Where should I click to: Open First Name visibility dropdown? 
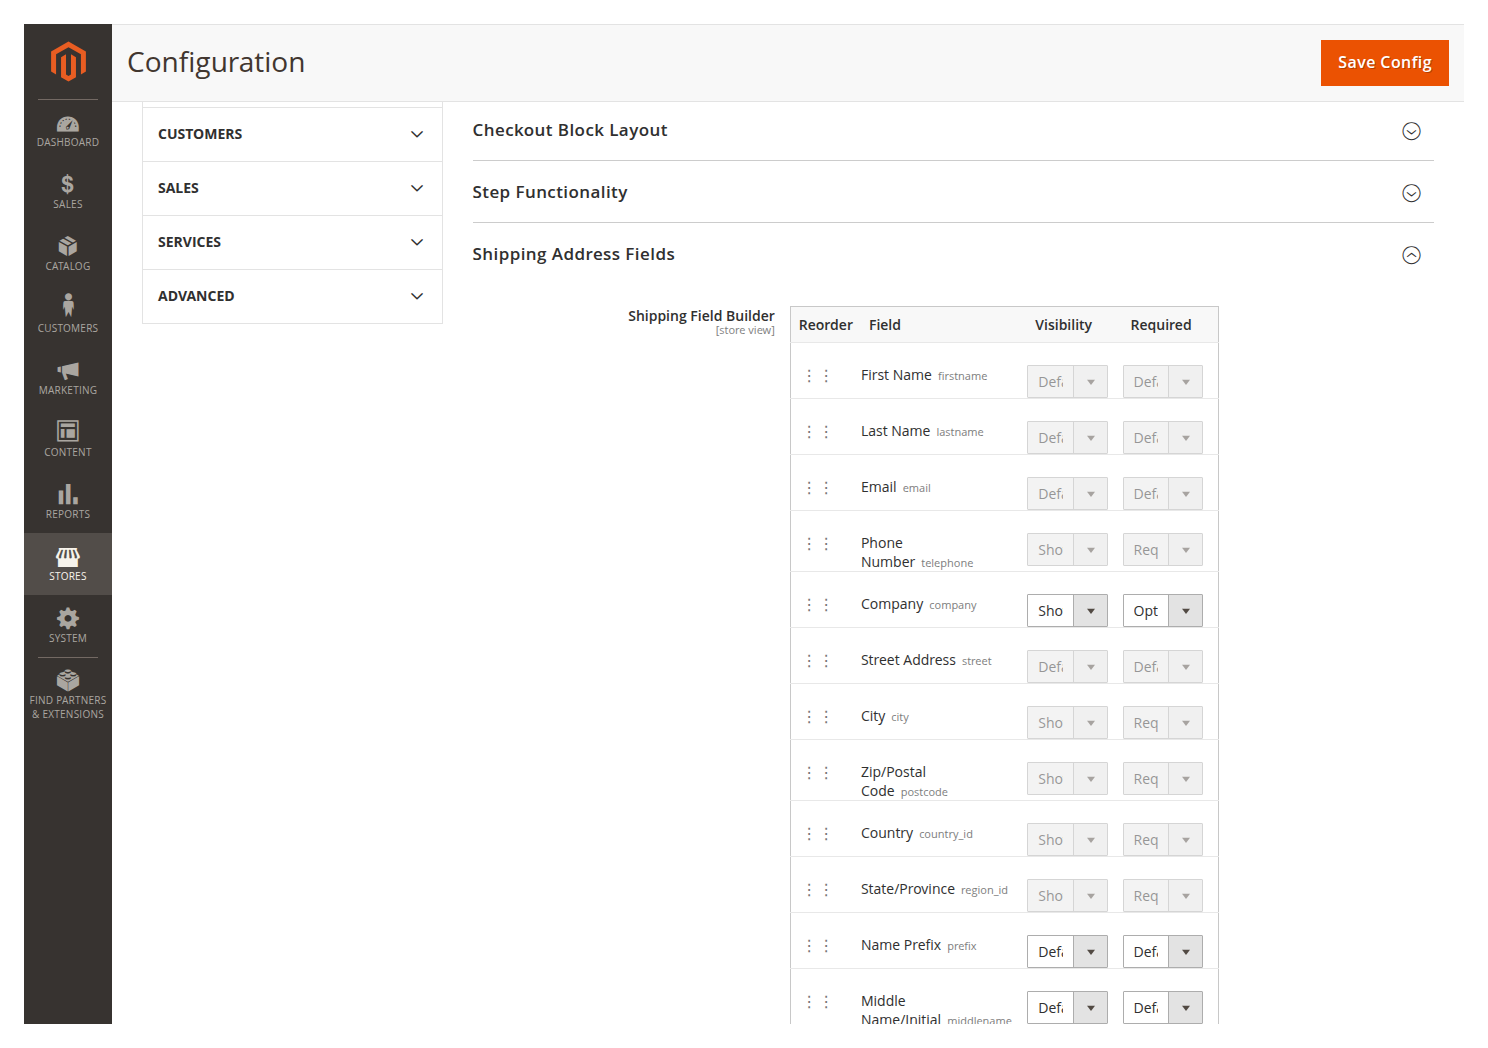click(1067, 382)
